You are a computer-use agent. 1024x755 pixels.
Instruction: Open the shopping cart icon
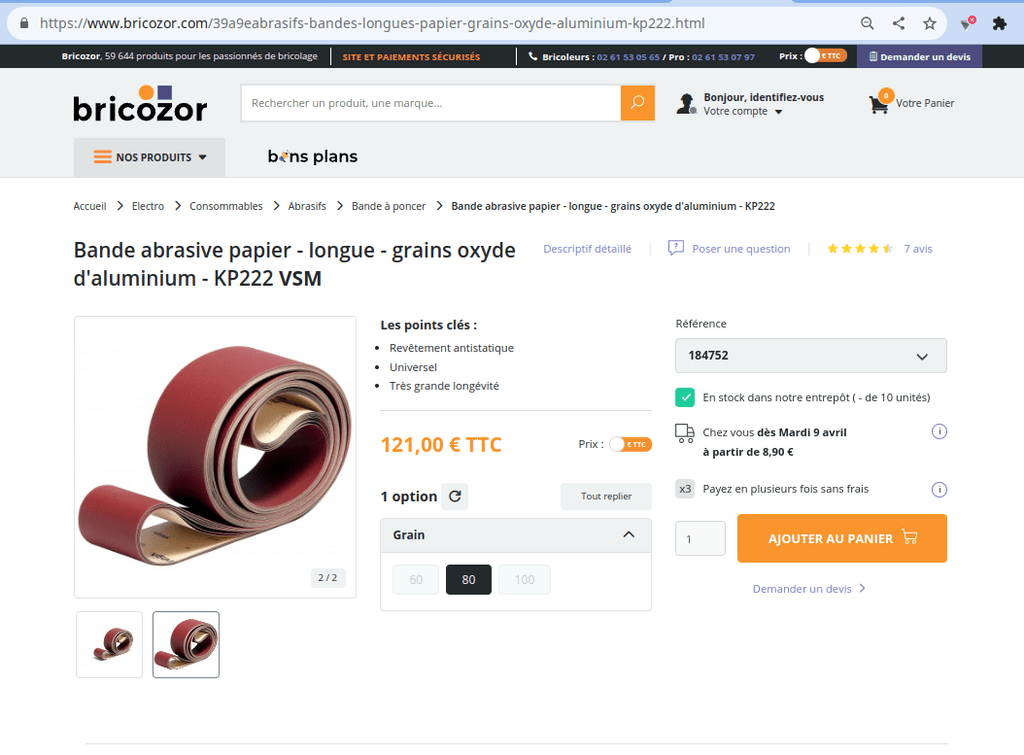(879, 103)
